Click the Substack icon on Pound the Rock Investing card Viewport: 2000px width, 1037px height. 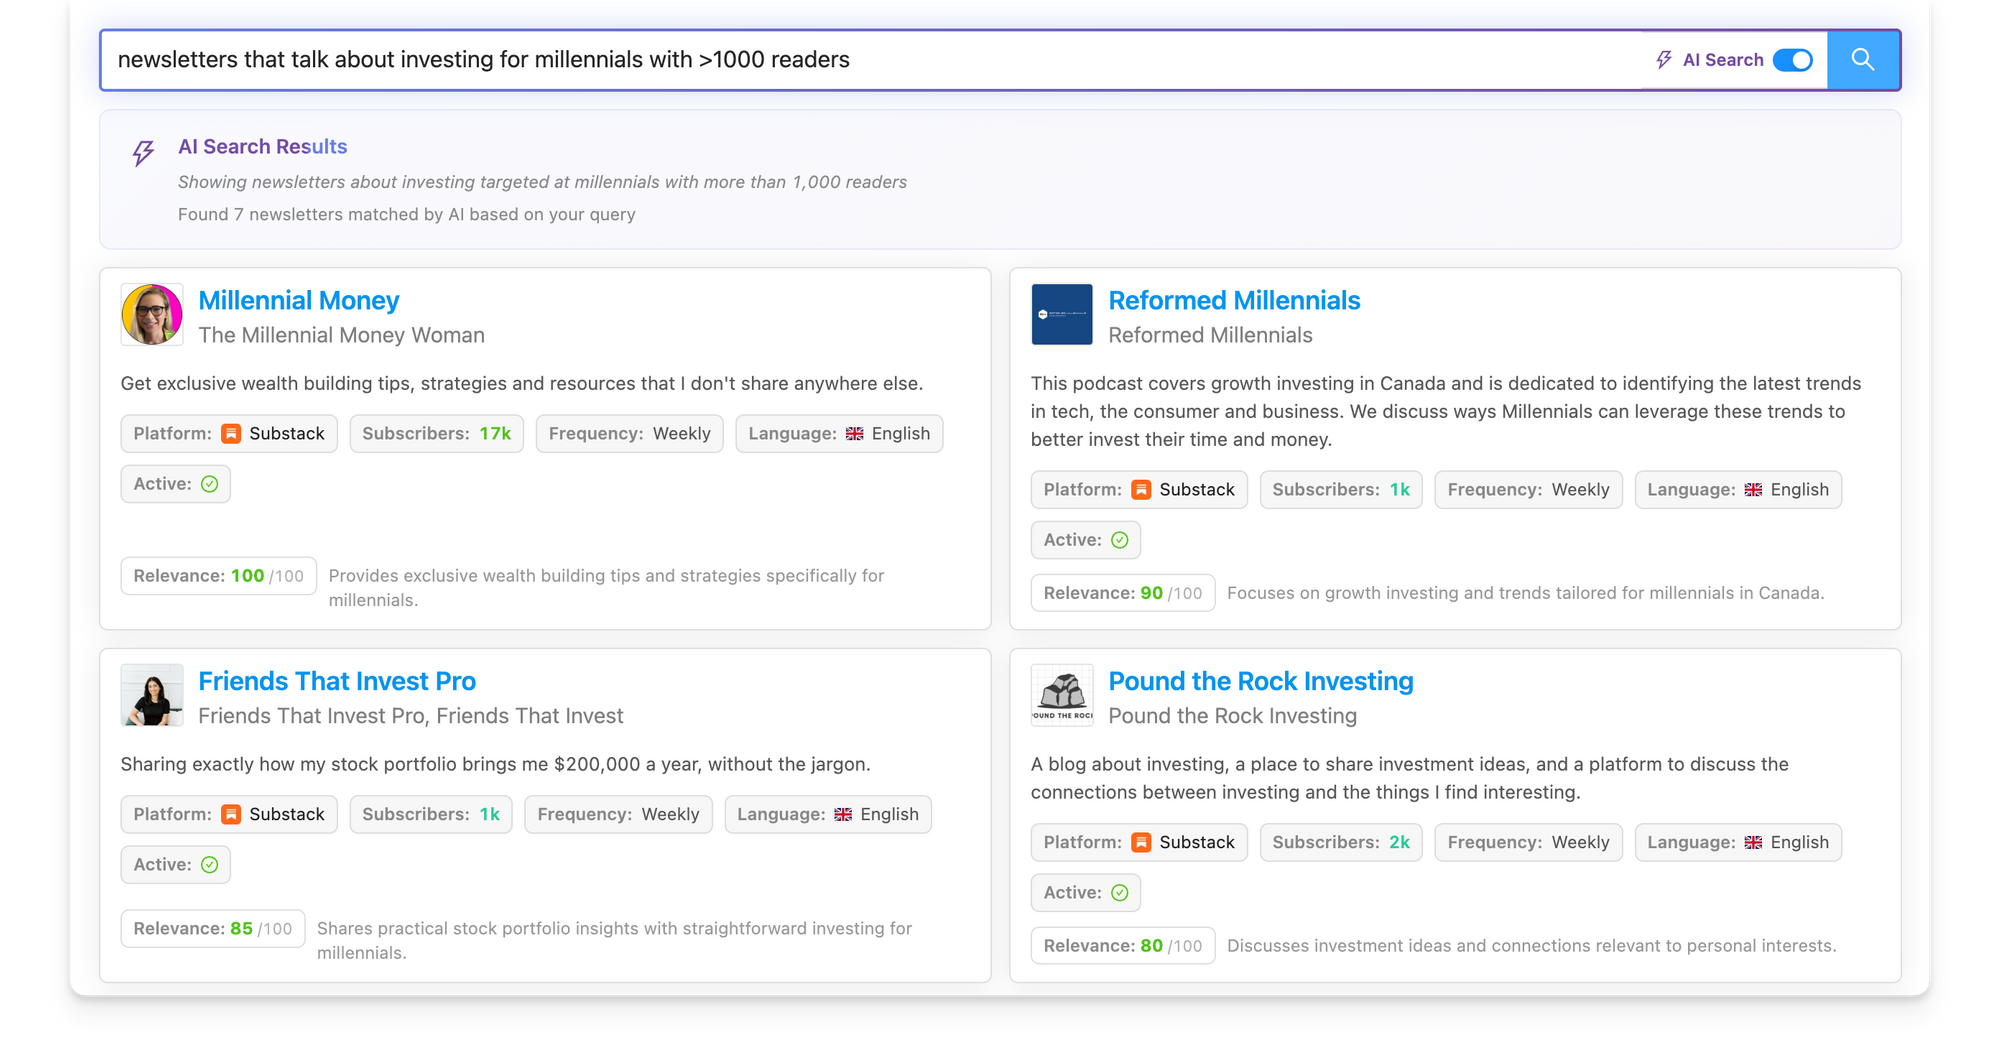click(x=1140, y=842)
